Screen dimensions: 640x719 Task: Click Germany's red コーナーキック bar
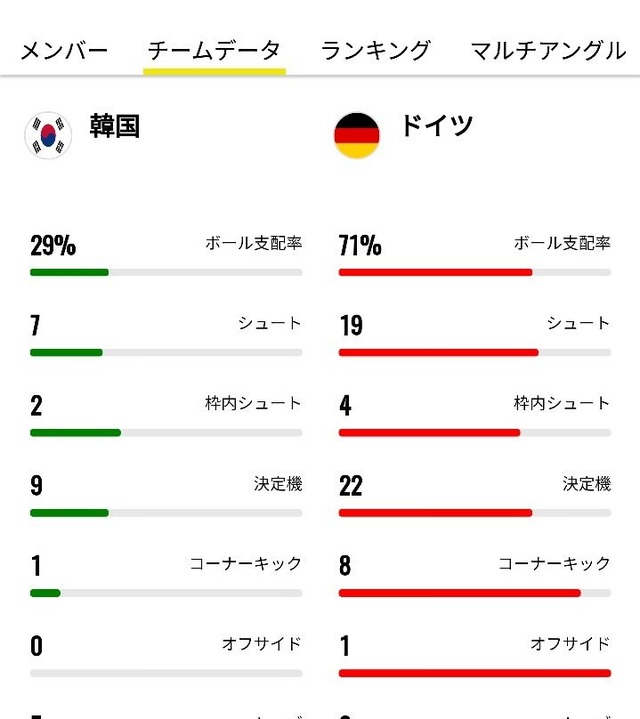click(460, 593)
